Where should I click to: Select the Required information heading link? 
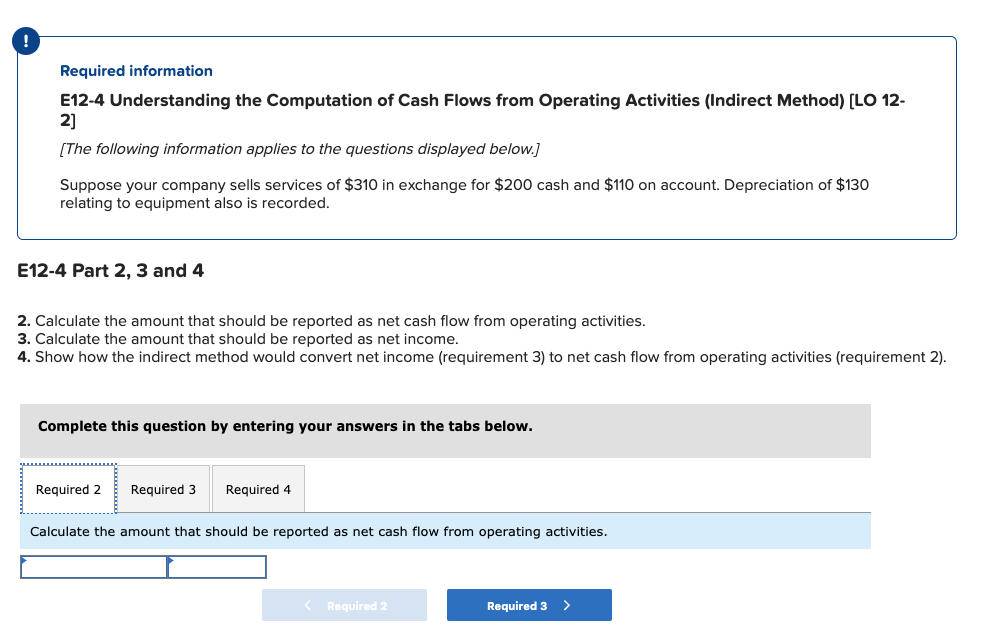click(136, 71)
